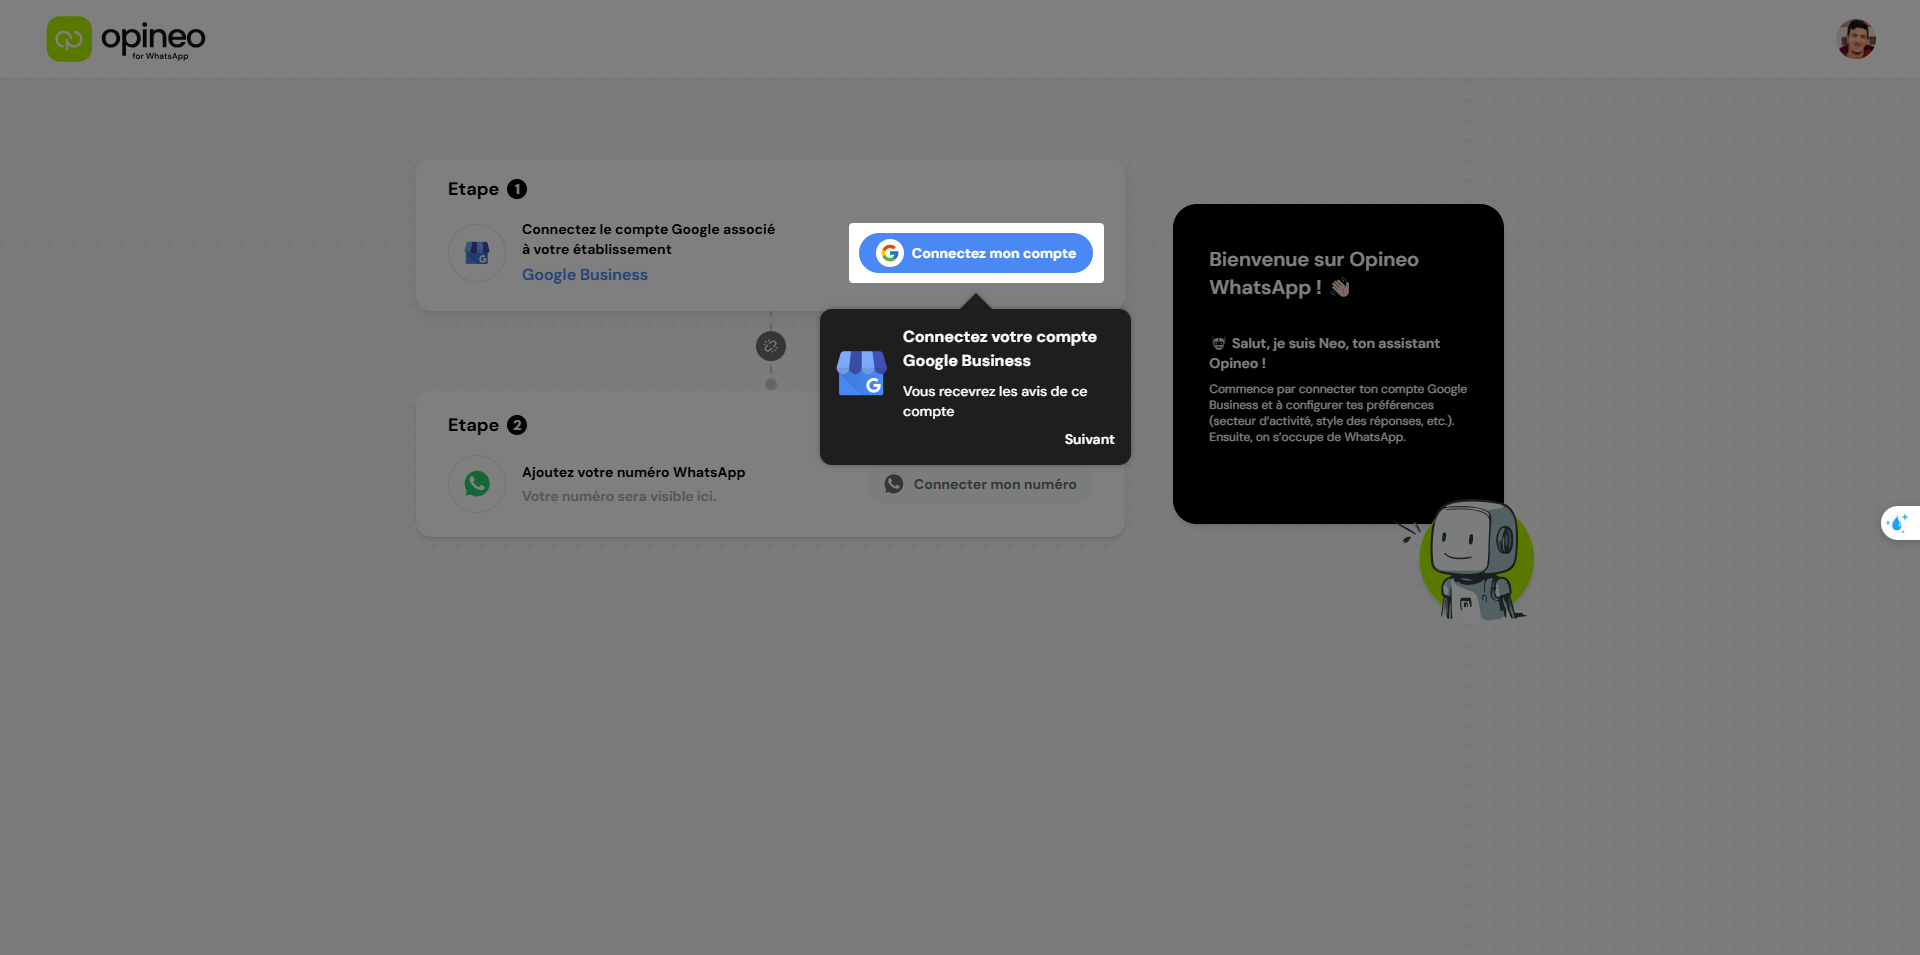Click the Google G icon inside the connect button
The width and height of the screenshot is (1920, 955).
click(889, 253)
